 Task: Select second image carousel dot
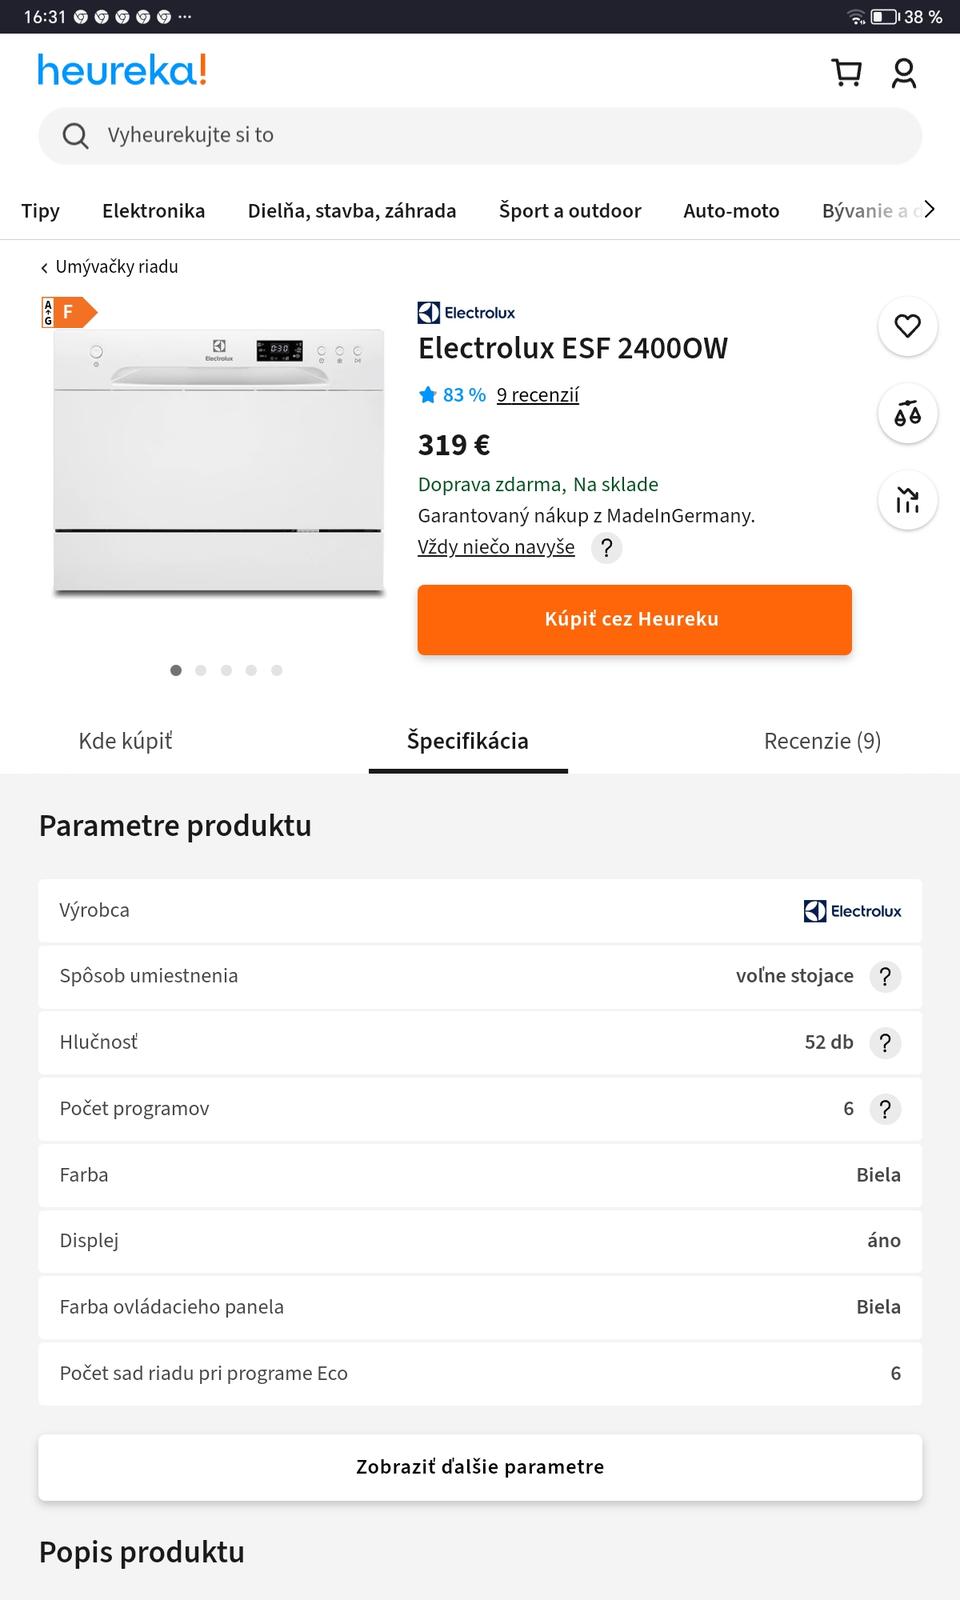coord(201,670)
